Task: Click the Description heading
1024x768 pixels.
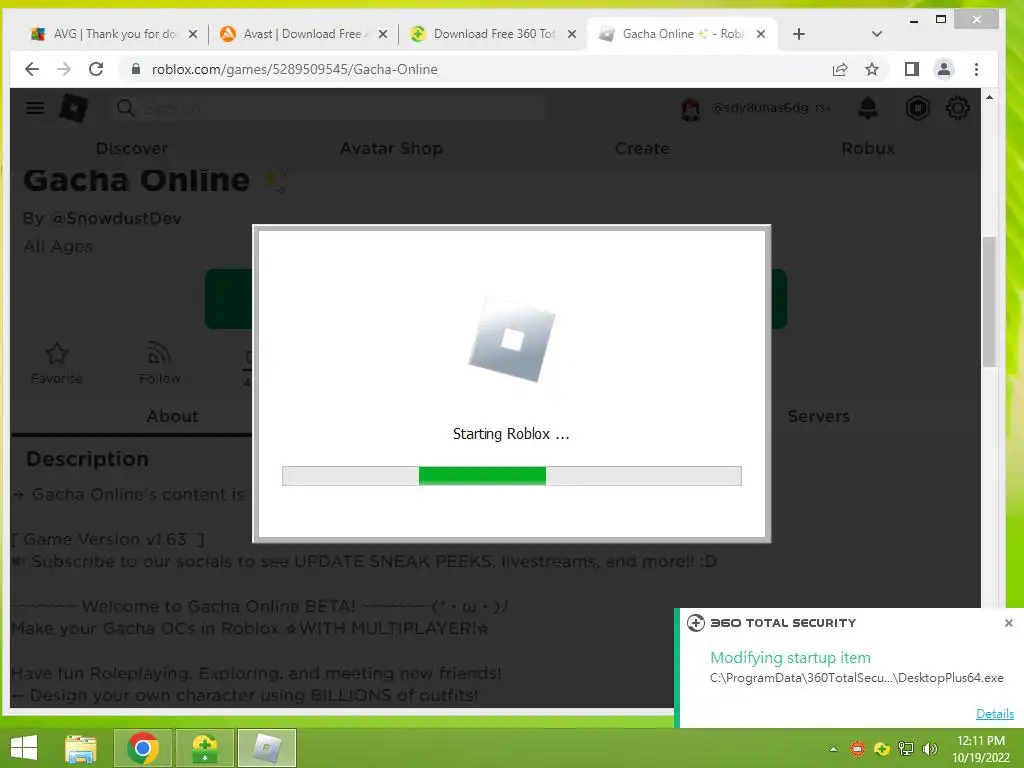Action: click(88, 459)
